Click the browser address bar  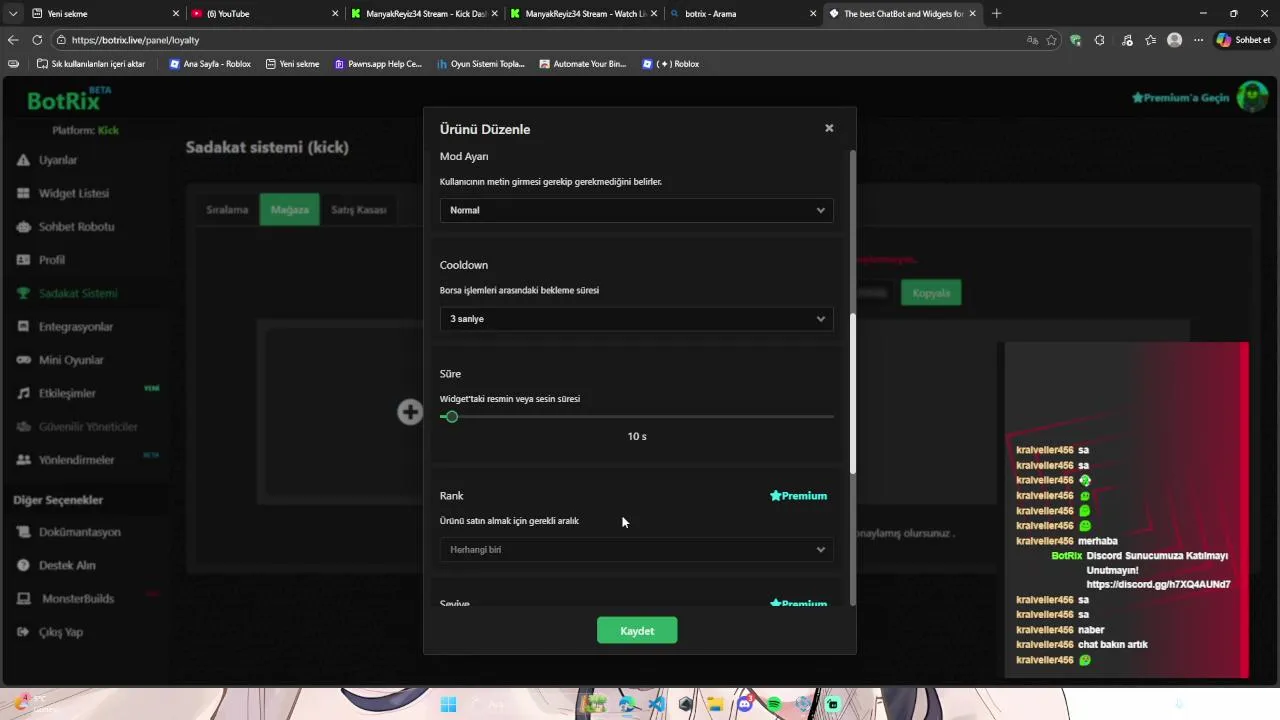(540, 40)
